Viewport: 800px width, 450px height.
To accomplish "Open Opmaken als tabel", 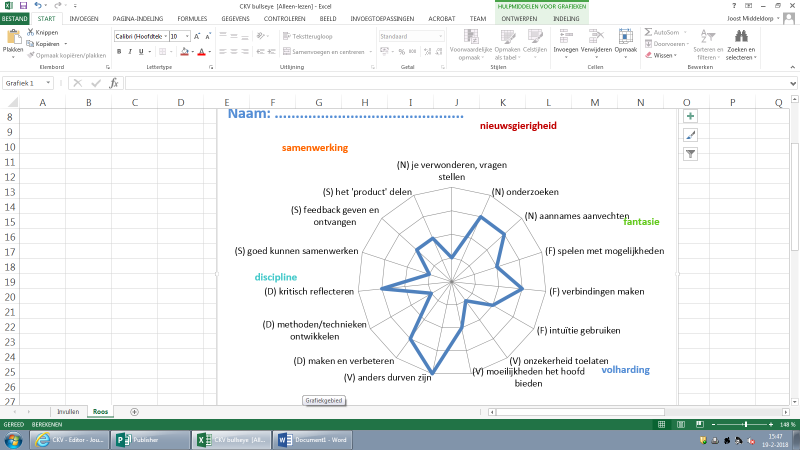I will coord(507,44).
